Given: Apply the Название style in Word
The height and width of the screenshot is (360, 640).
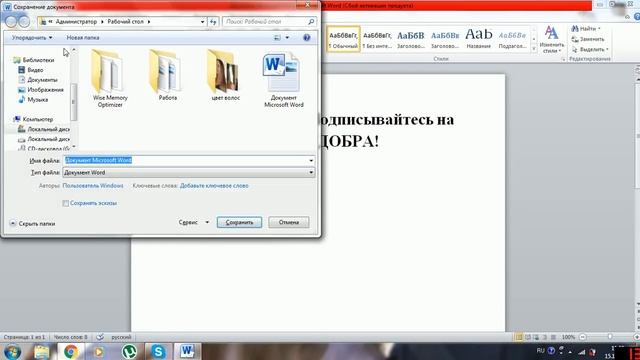Looking at the screenshot, I should click(478, 39).
